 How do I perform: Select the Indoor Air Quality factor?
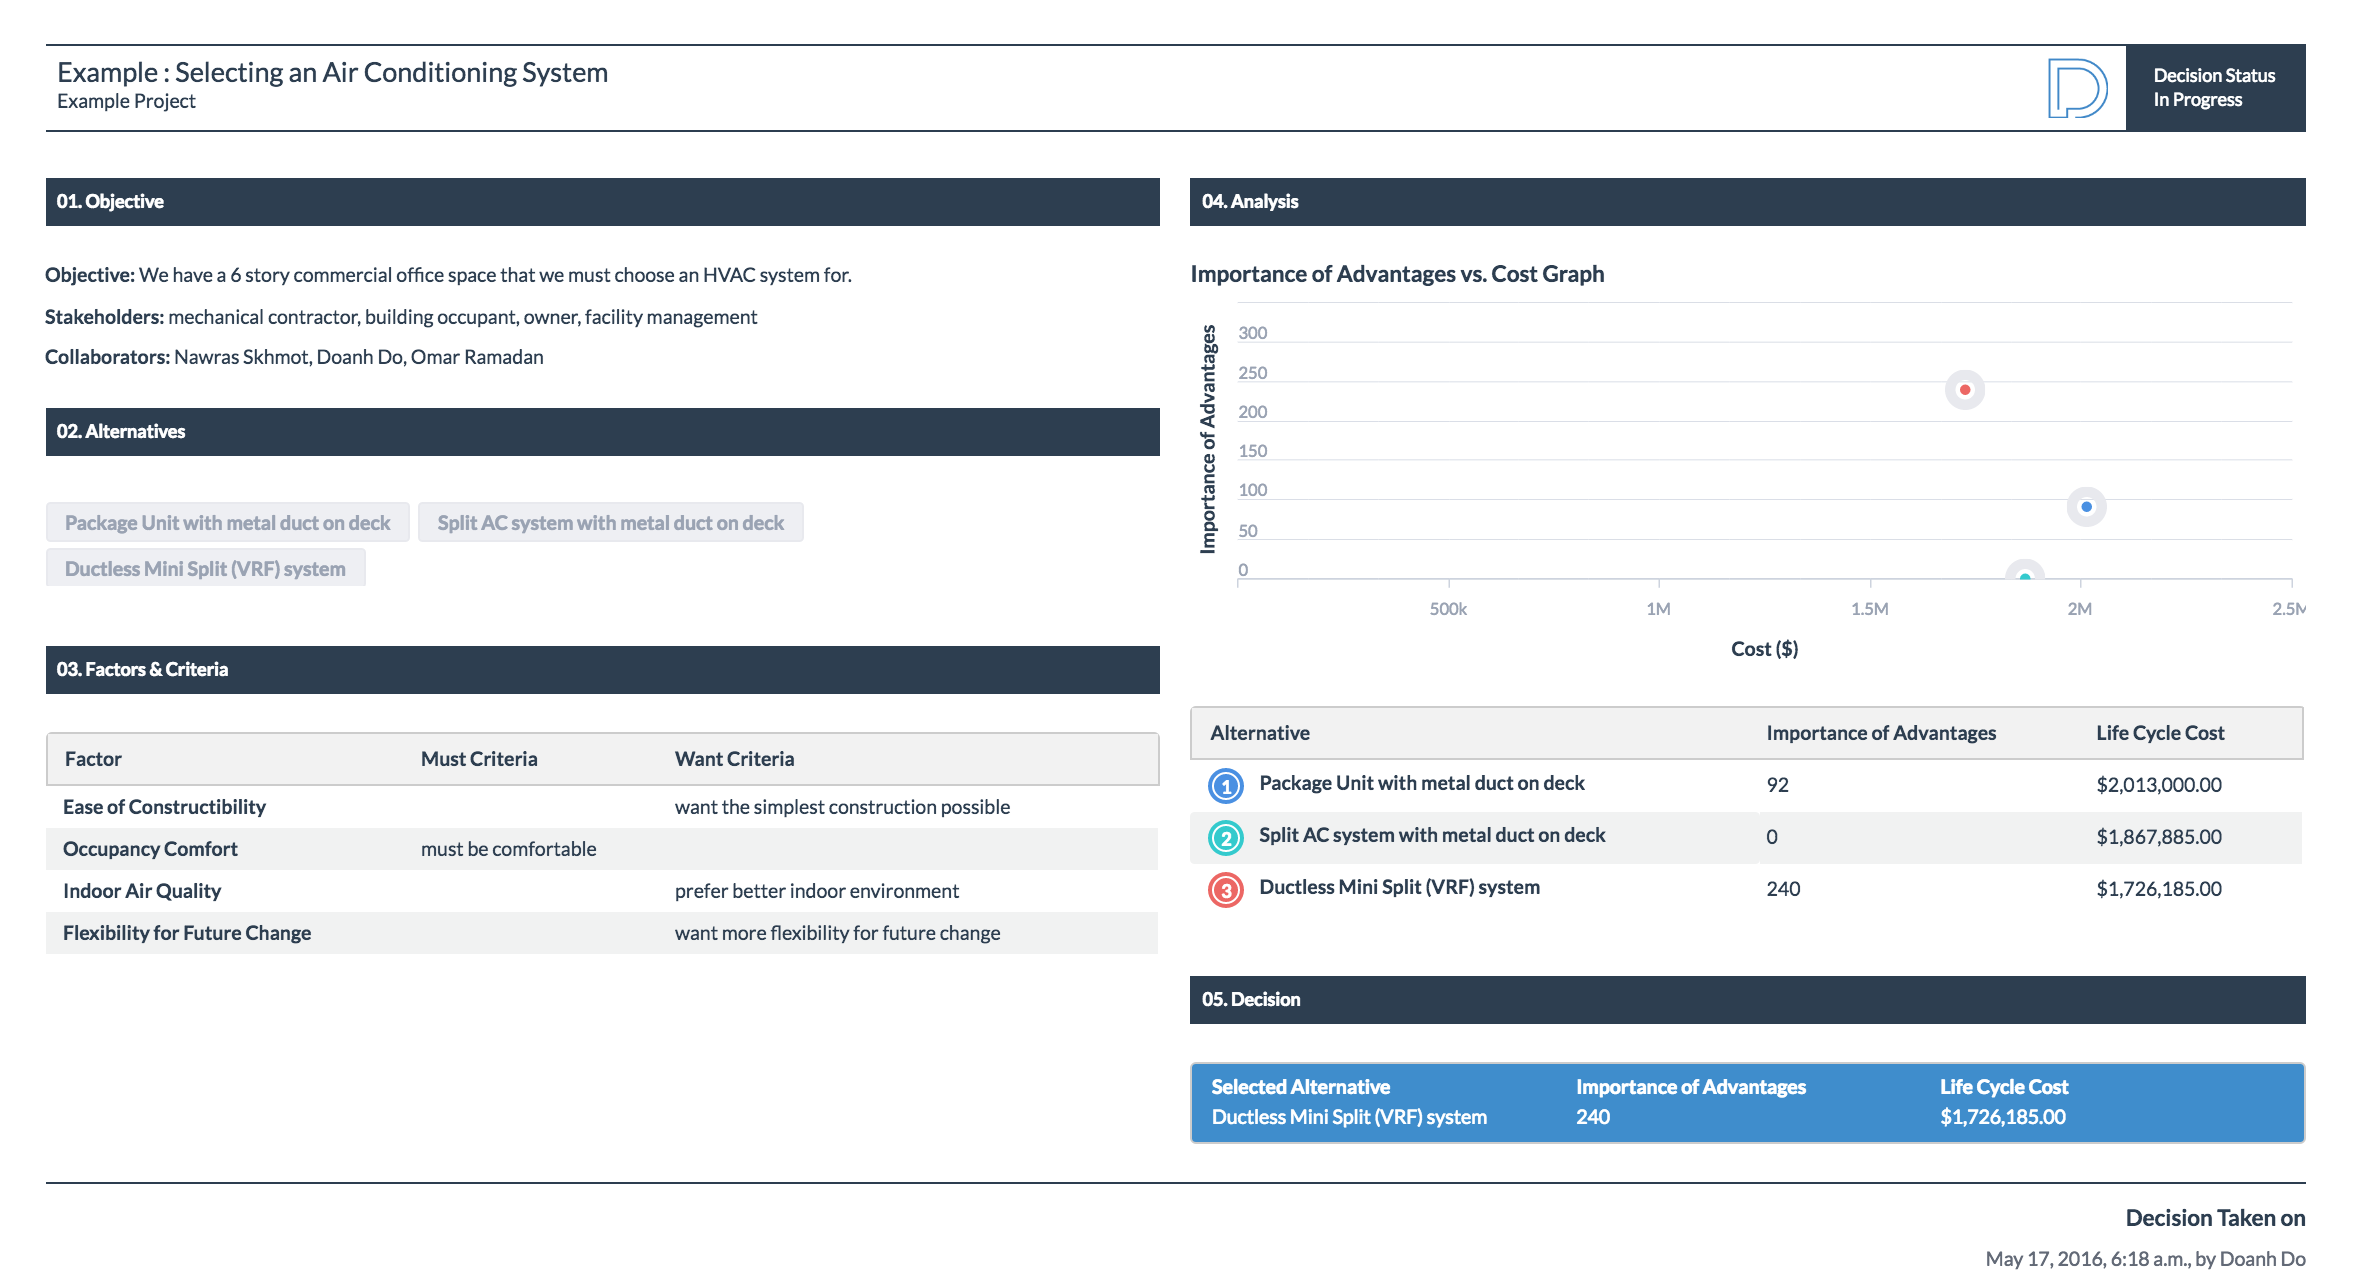(x=142, y=891)
